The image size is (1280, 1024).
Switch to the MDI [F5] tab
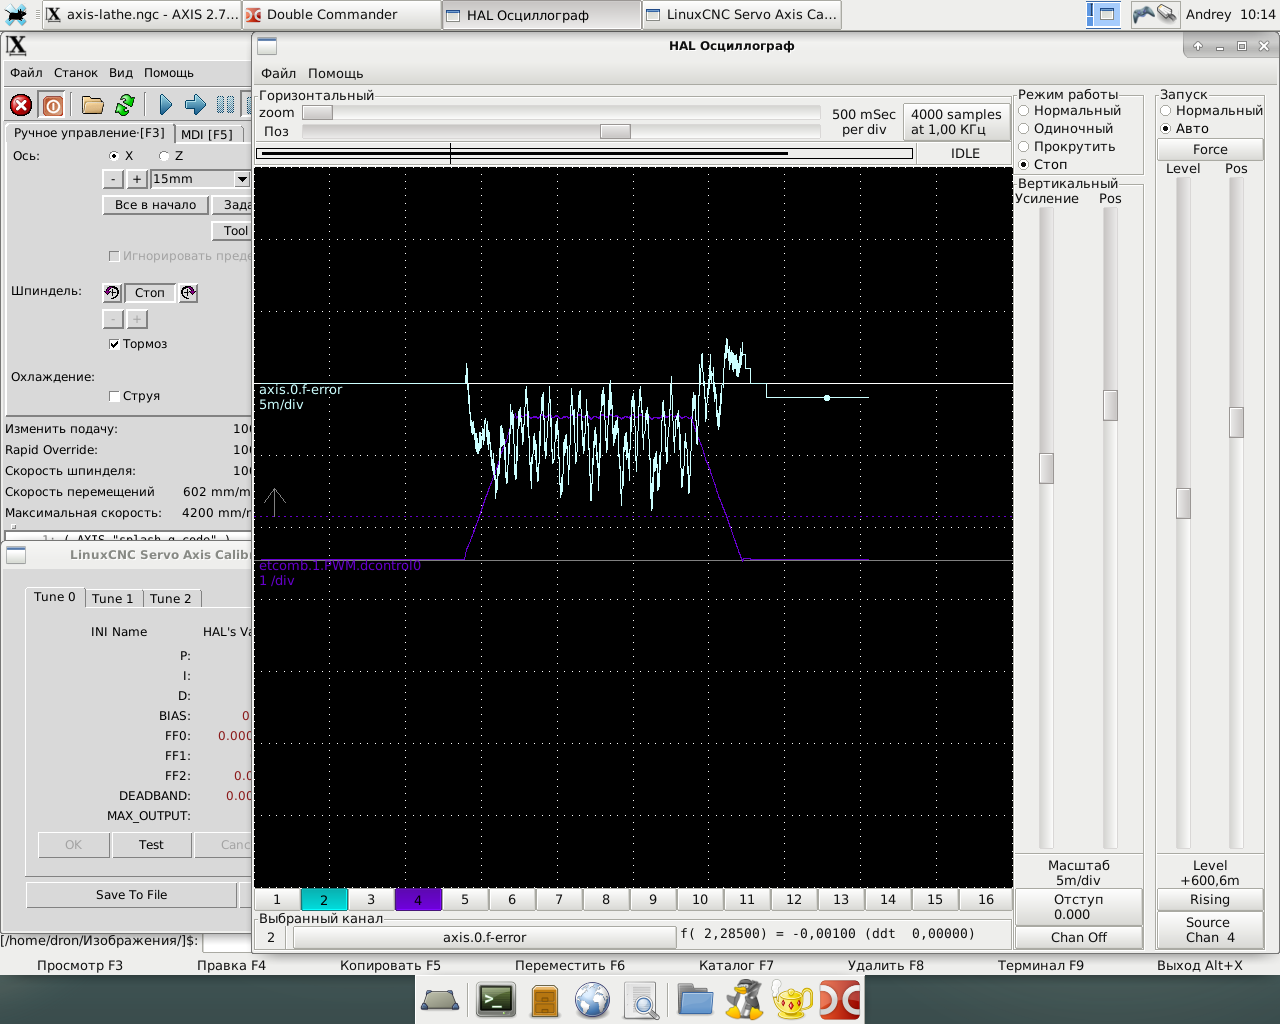point(207,134)
